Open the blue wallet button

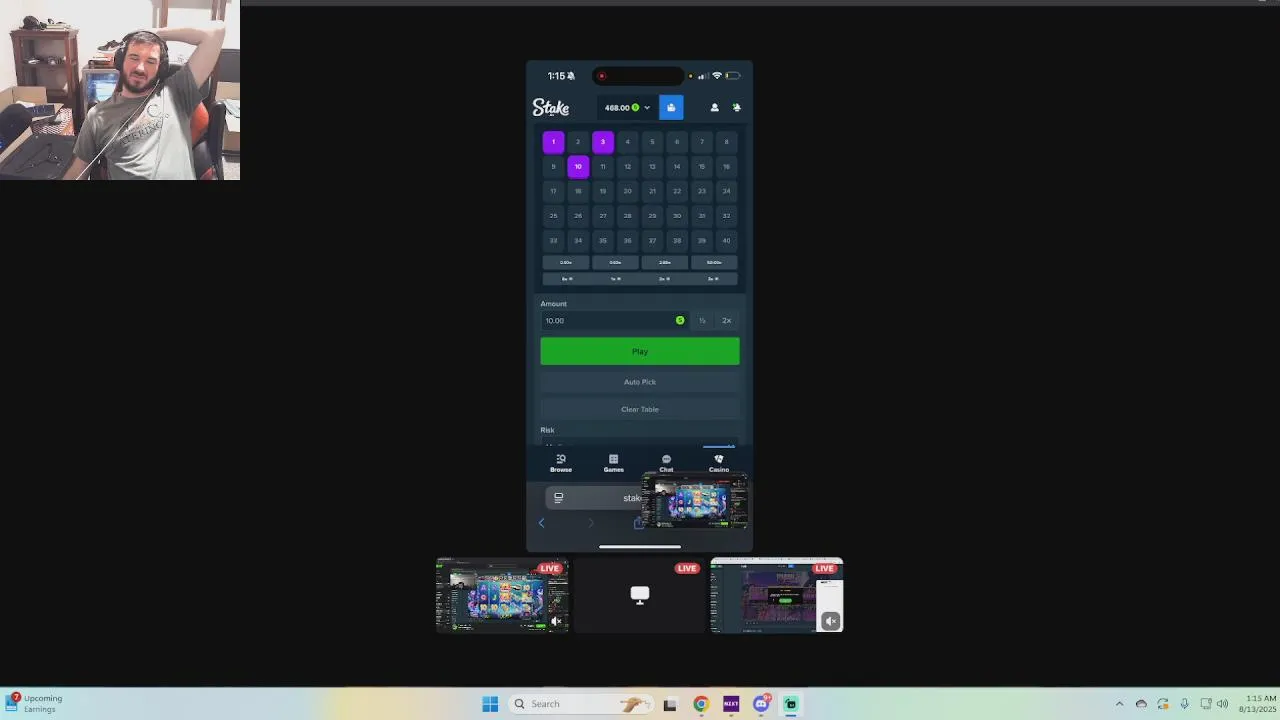click(671, 107)
